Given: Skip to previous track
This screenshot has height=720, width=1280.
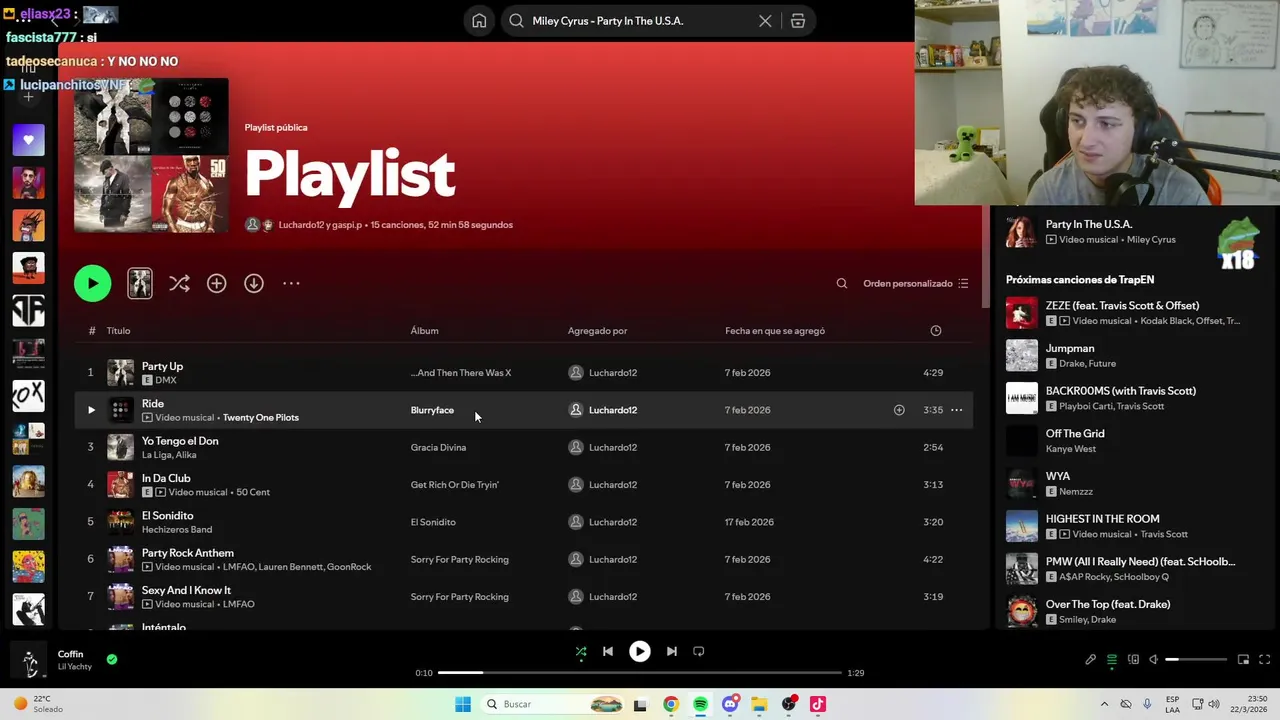Looking at the screenshot, I should click(x=607, y=651).
